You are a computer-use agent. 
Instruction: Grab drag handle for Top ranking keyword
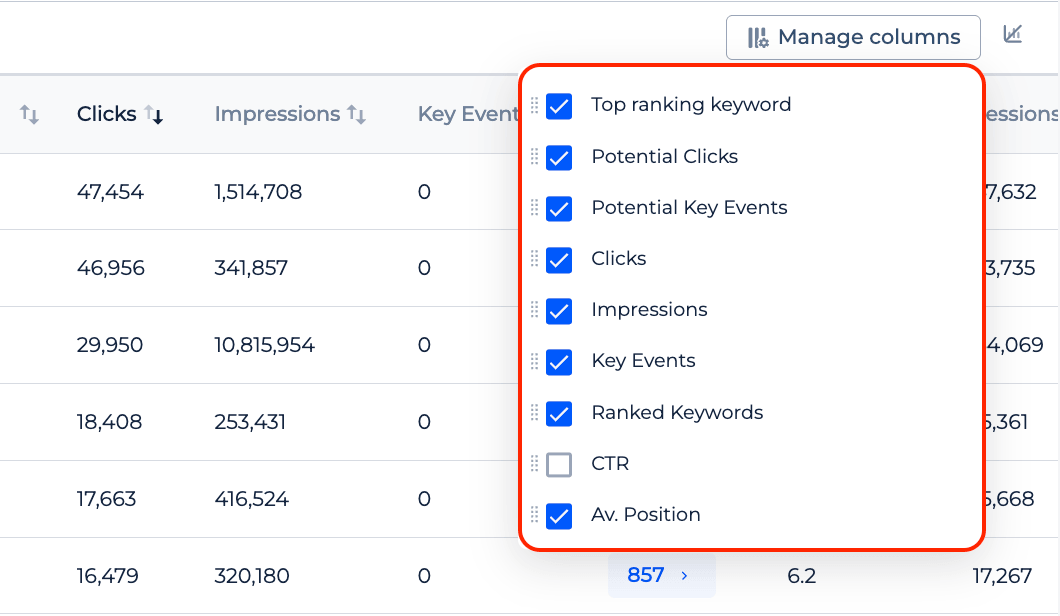click(534, 105)
